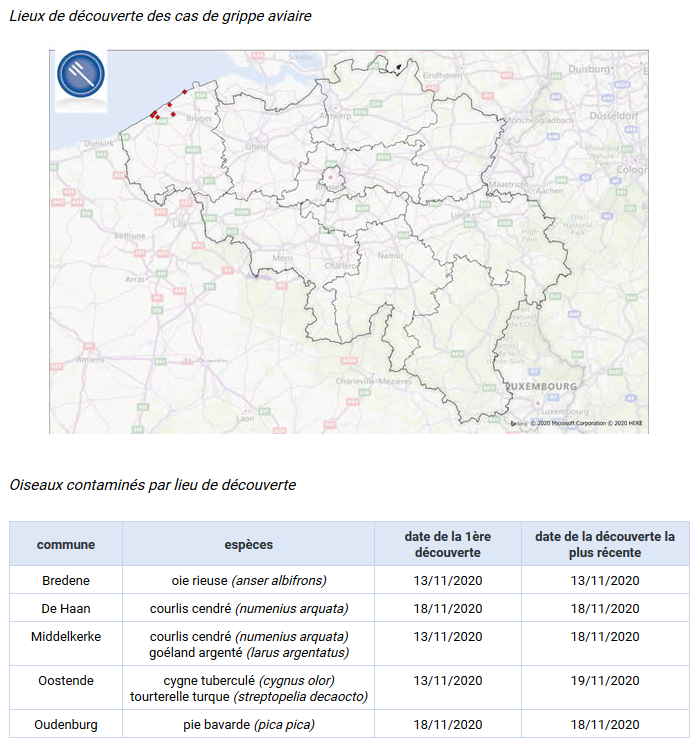The width and height of the screenshot is (697, 752).
Task: Click the Bruges city label on the map
Action: pyautogui.click(x=201, y=119)
